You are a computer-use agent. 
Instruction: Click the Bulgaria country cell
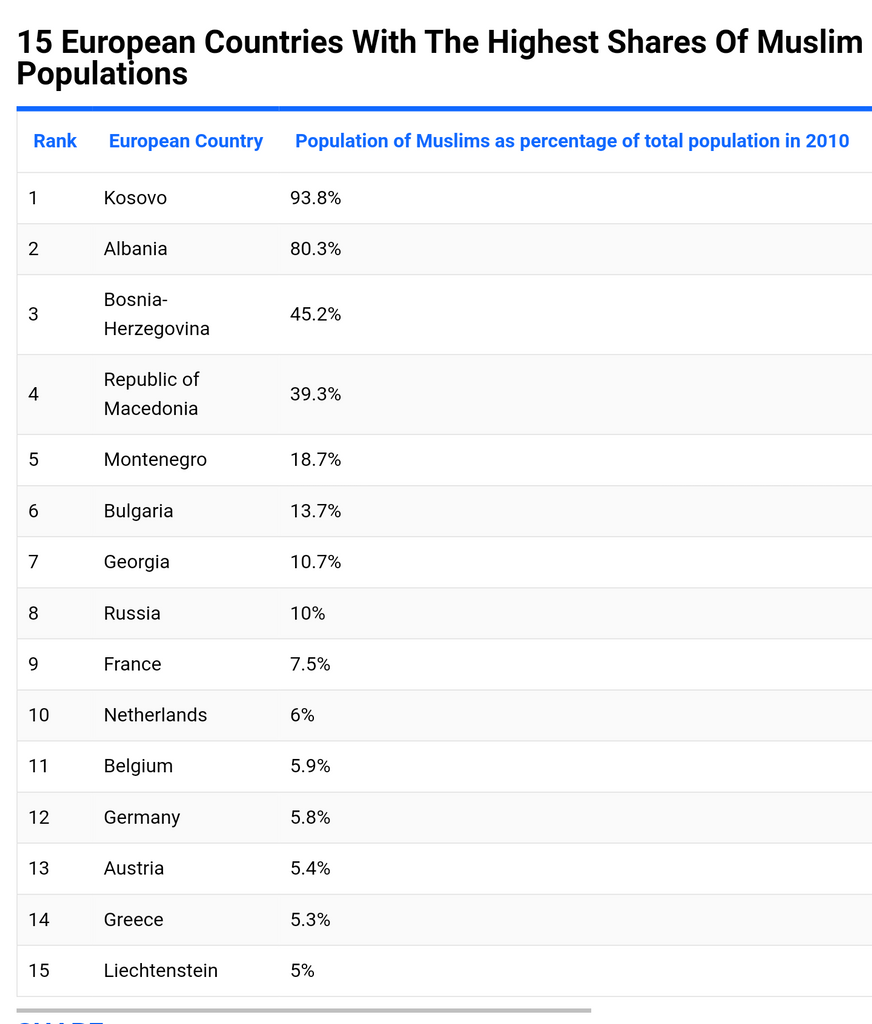tap(138, 511)
